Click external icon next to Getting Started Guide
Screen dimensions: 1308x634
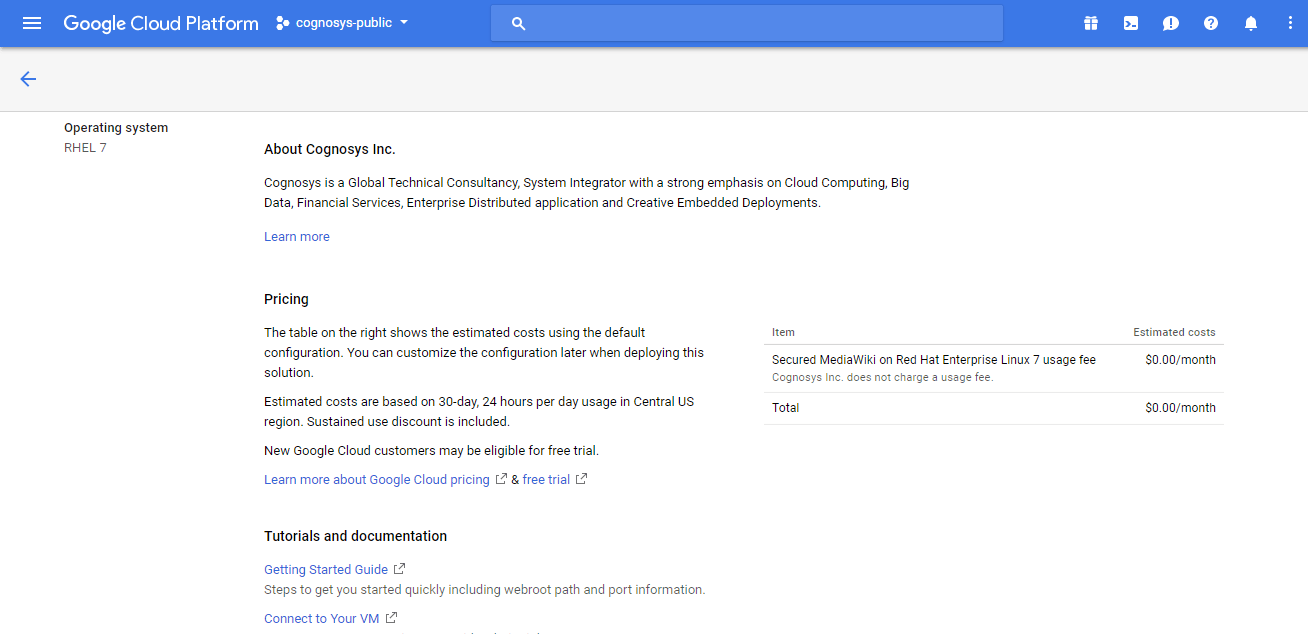click(x=399, y=569)
